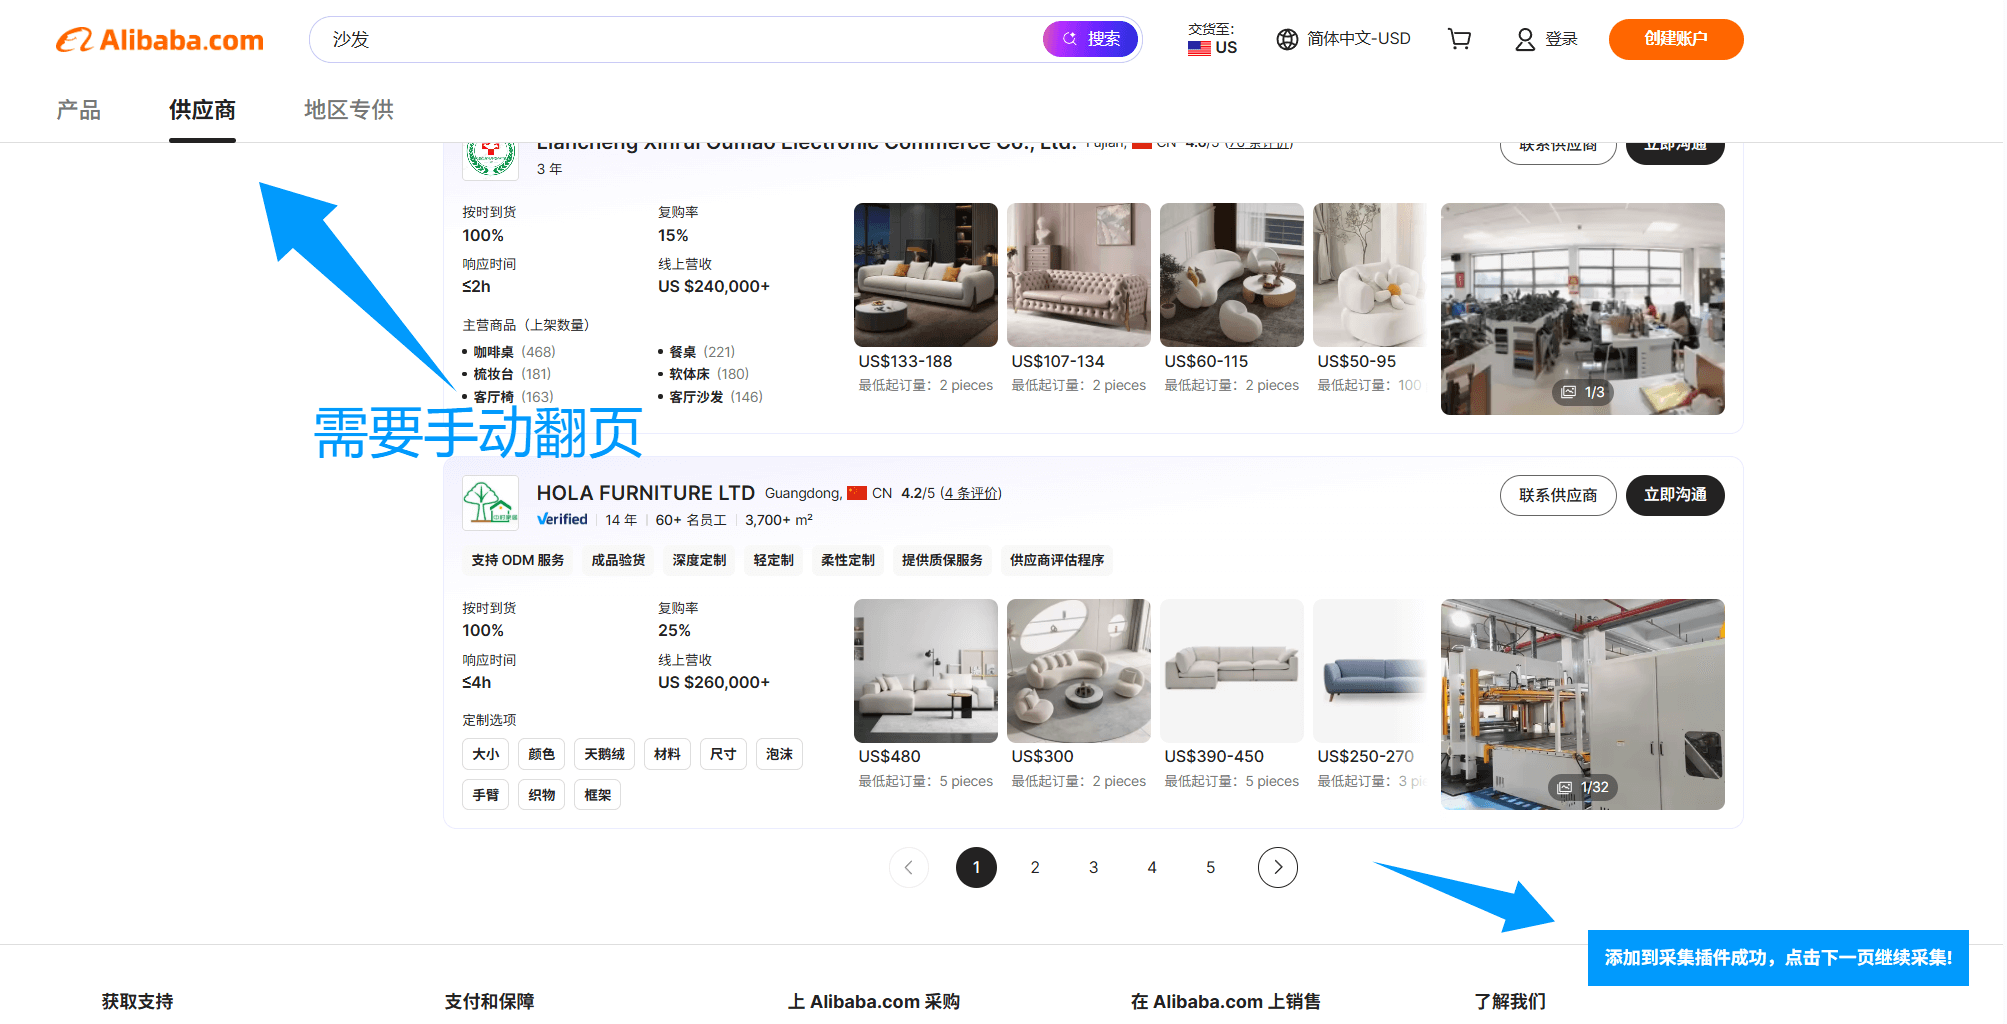This screenshot has width=2007, height=1024.
Task: Click Liancheng Xinrui supplier logo
Action: coord(490,160)
